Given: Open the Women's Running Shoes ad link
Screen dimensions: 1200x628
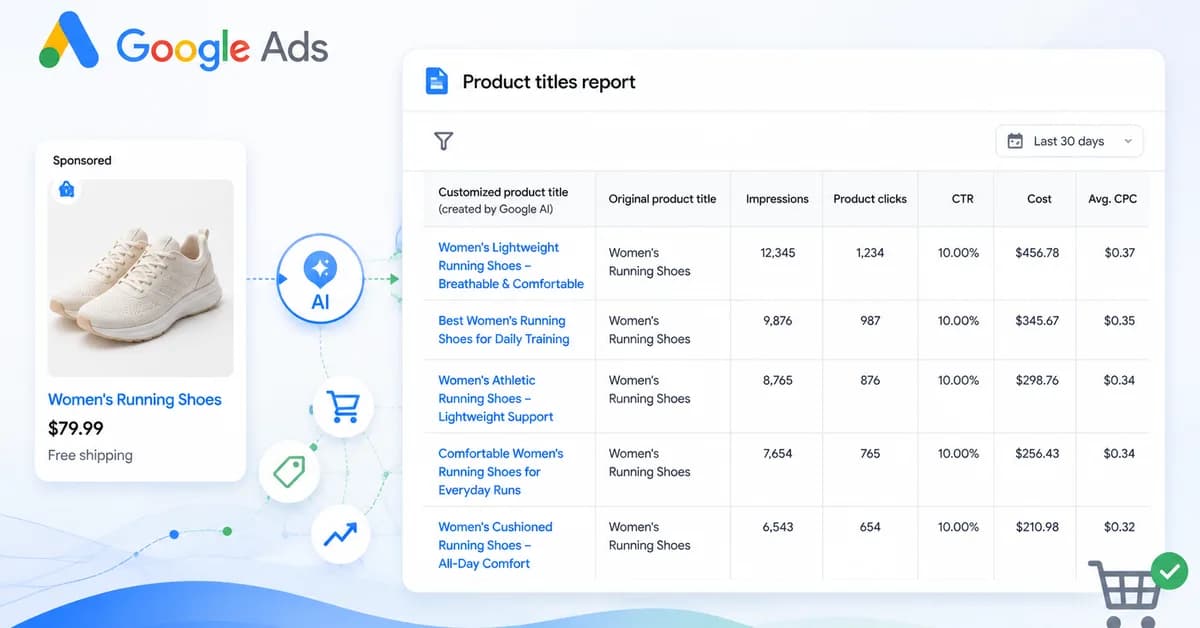Looking at the screenshot, I should point(135,399).
